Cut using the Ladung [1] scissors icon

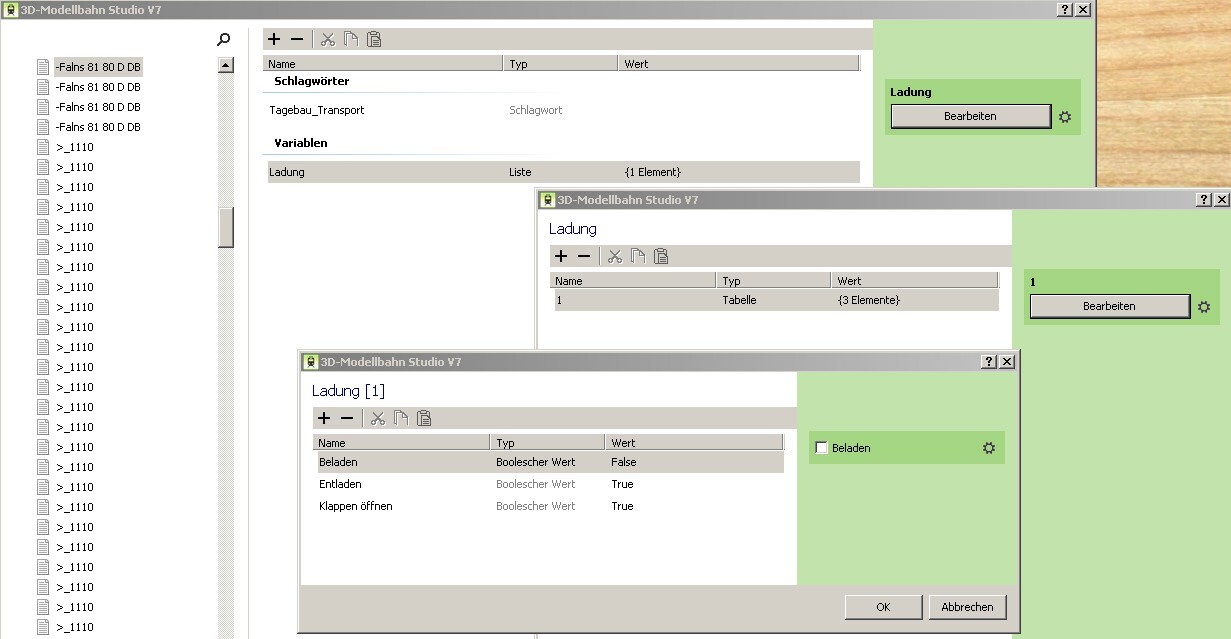(x=377, y=418)
